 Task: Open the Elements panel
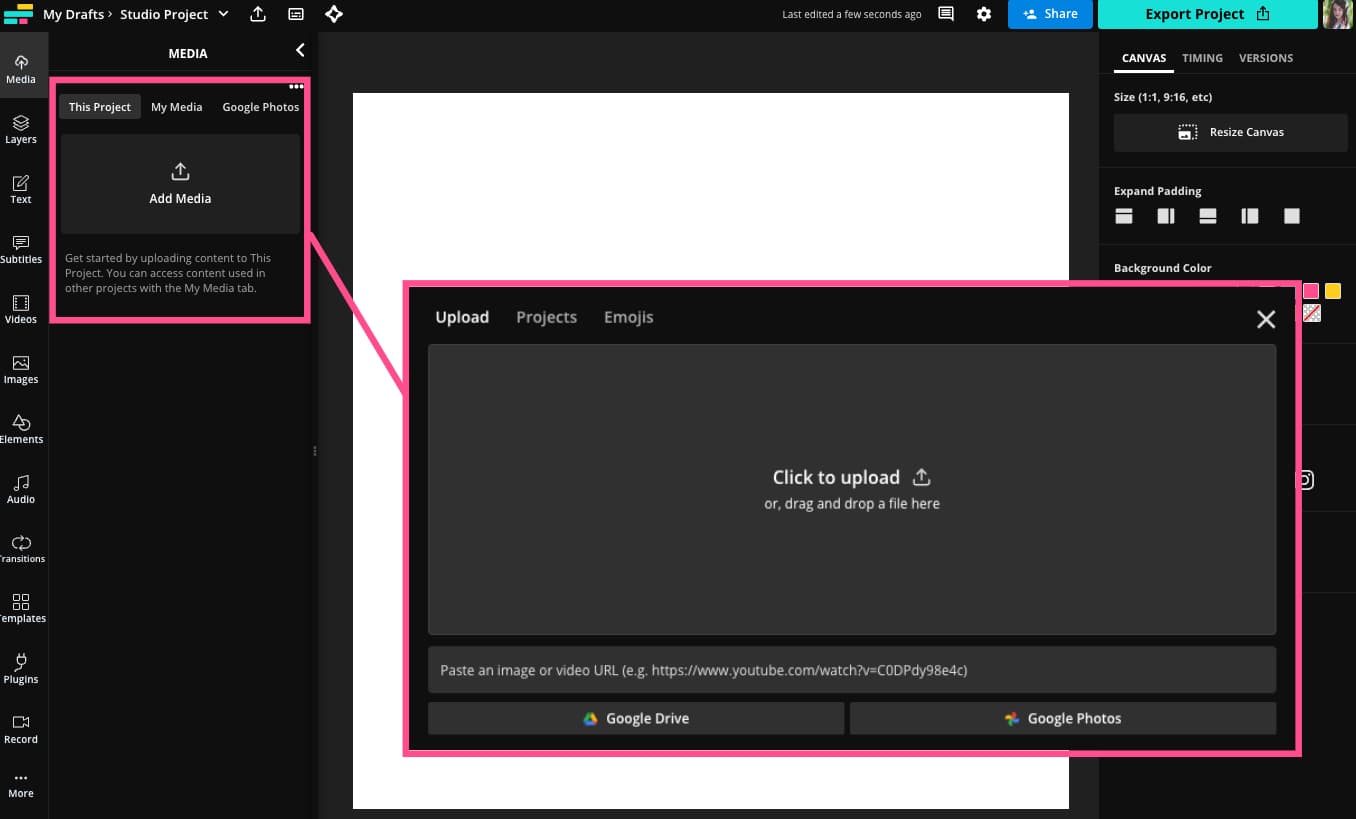[21, 429]
